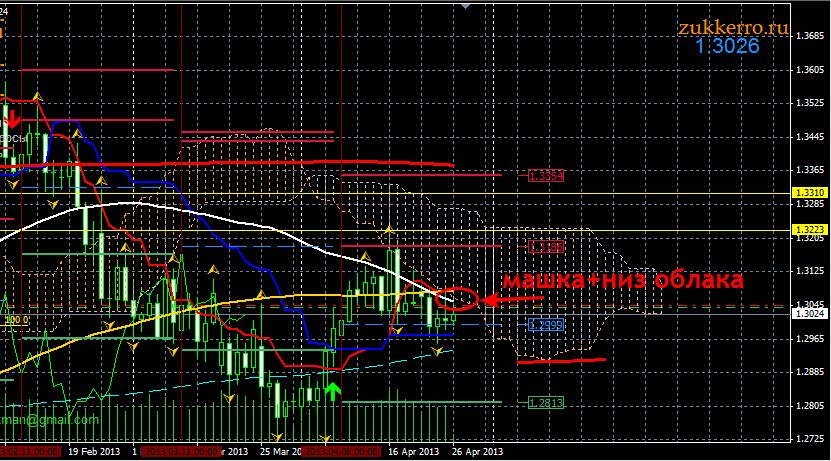Click the 1.3685 value on price scale
This screenshot has height=461, width=831.
coord(811,36)
